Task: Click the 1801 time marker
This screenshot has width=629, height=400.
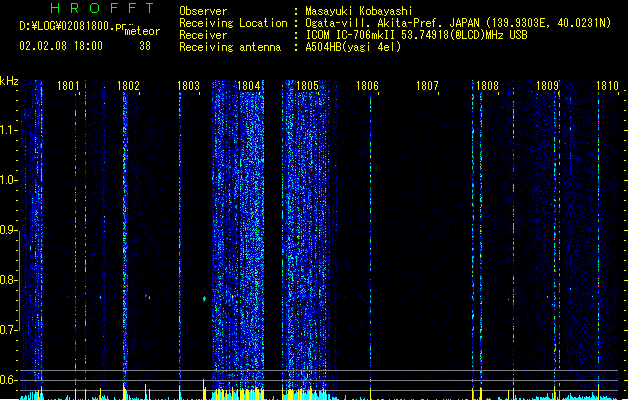Action: pos(68,86)
